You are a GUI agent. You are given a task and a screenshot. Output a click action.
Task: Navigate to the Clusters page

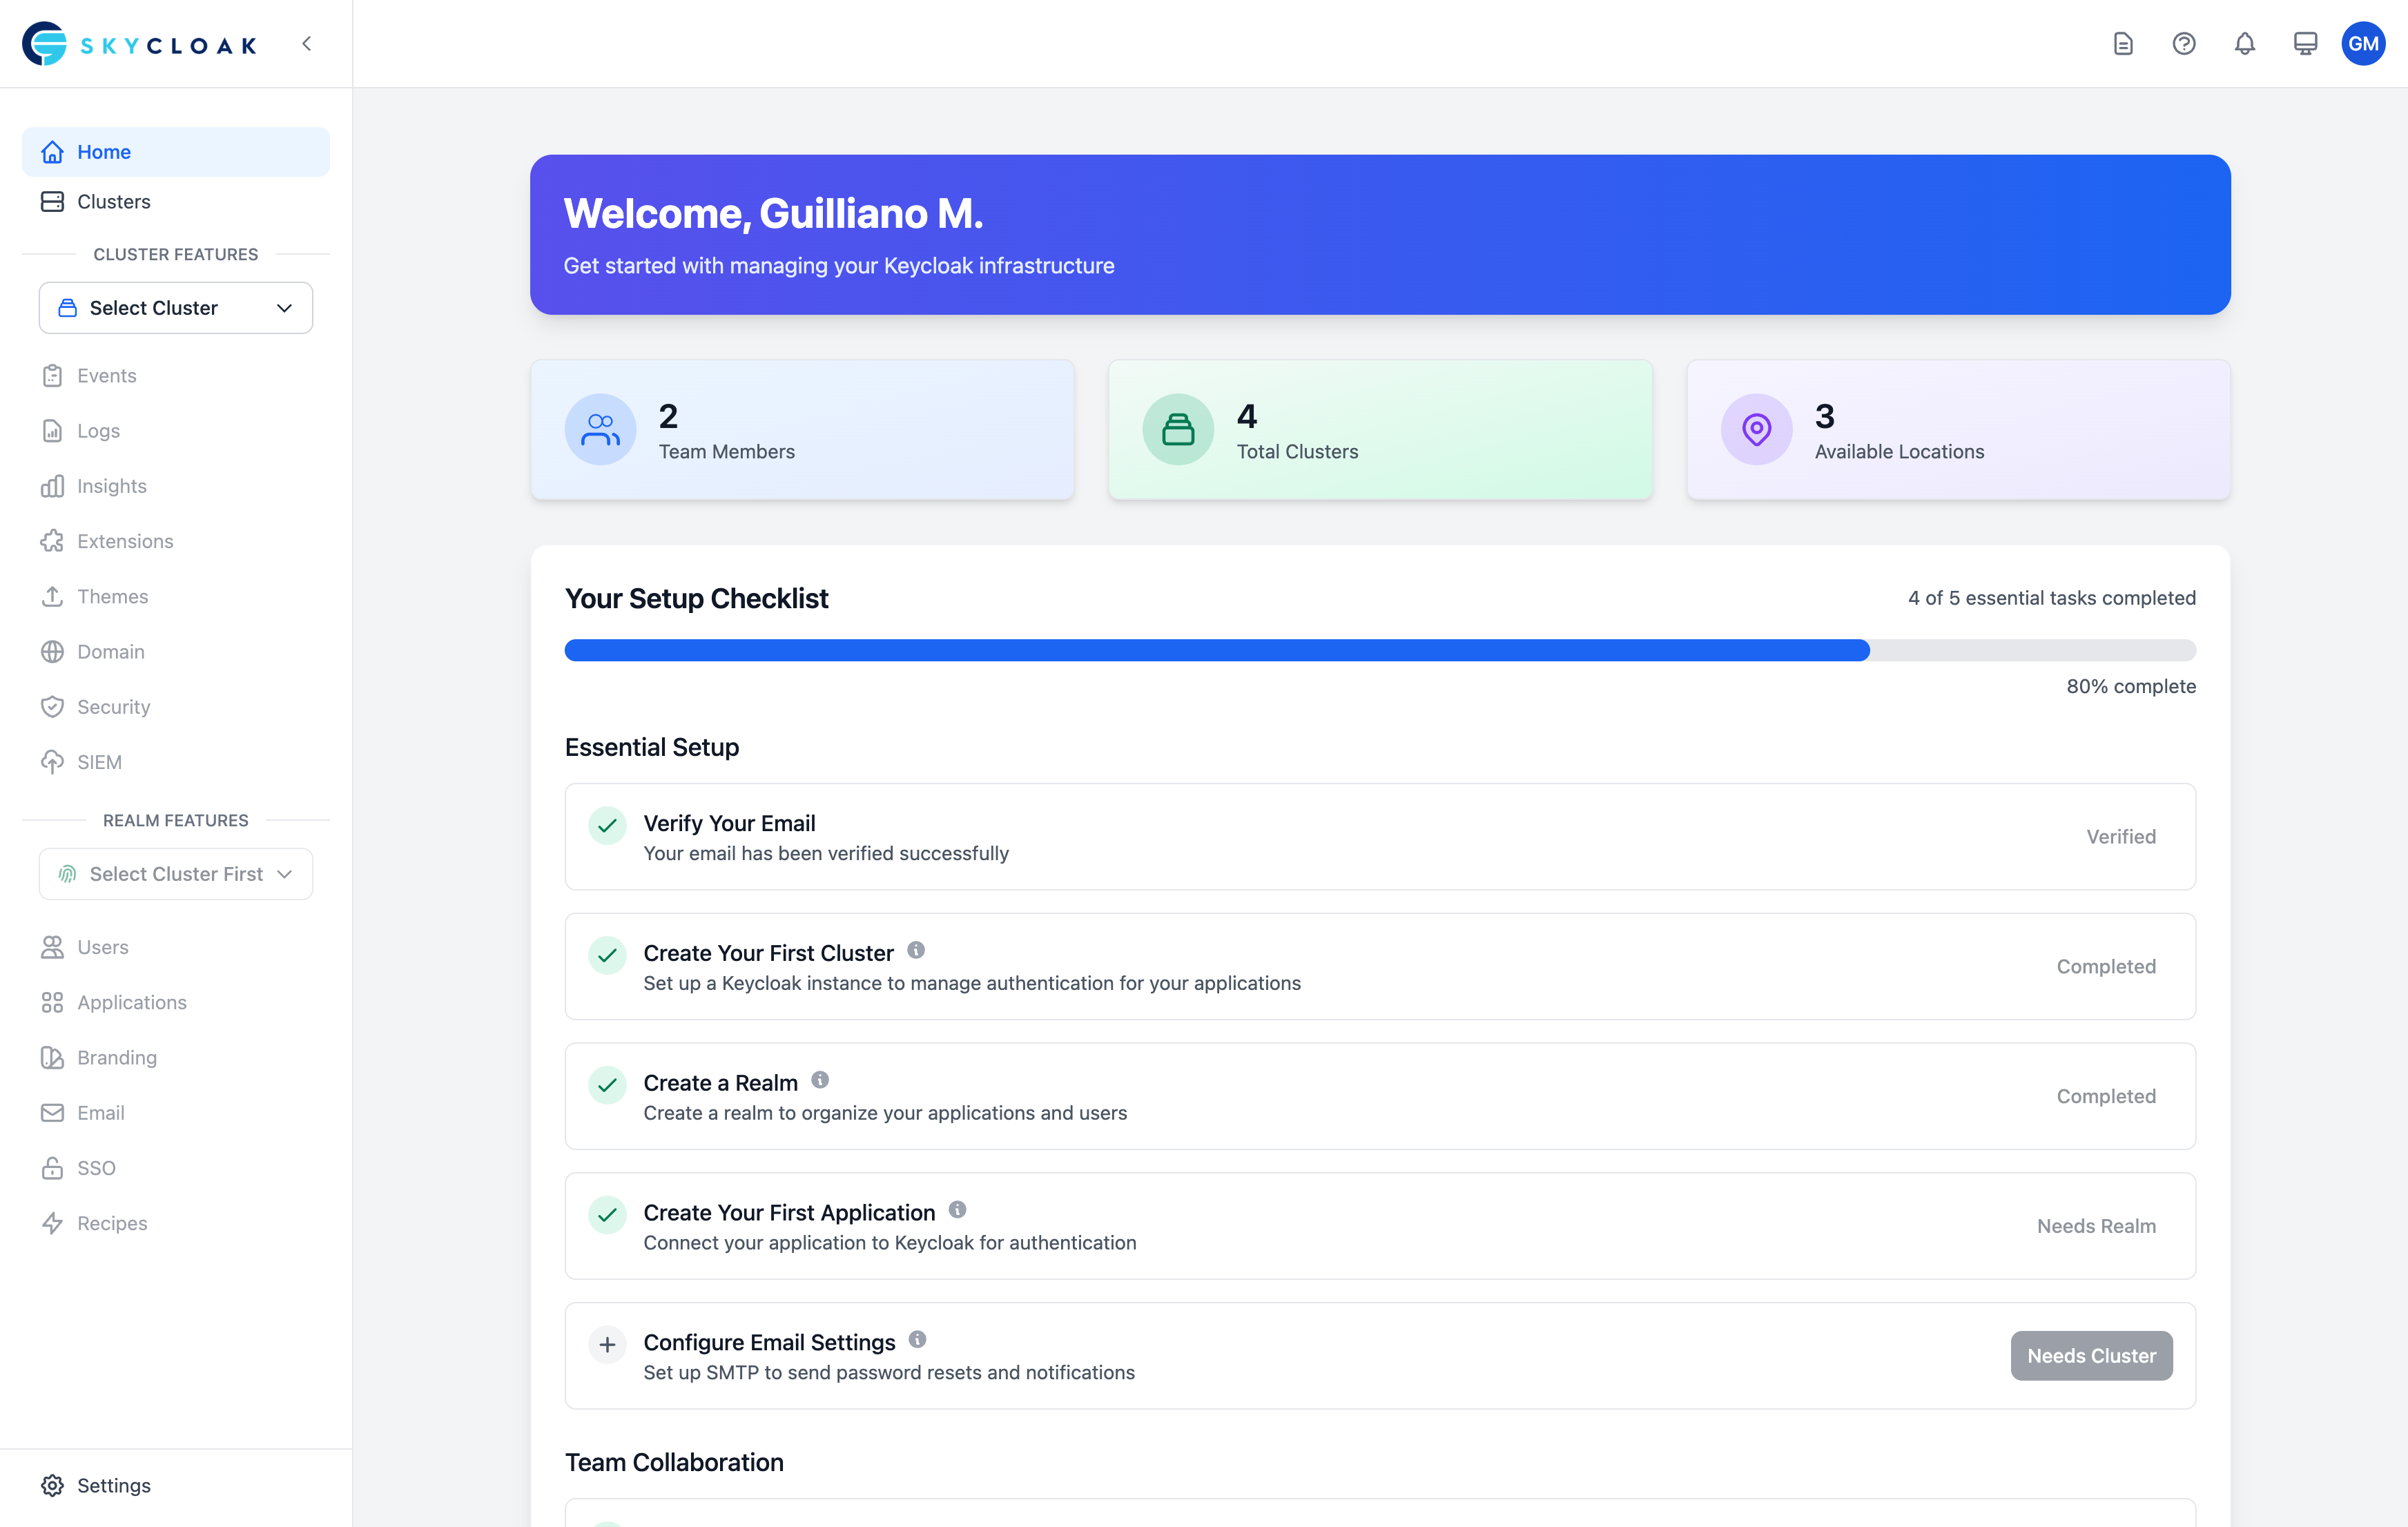pos(112,201)
